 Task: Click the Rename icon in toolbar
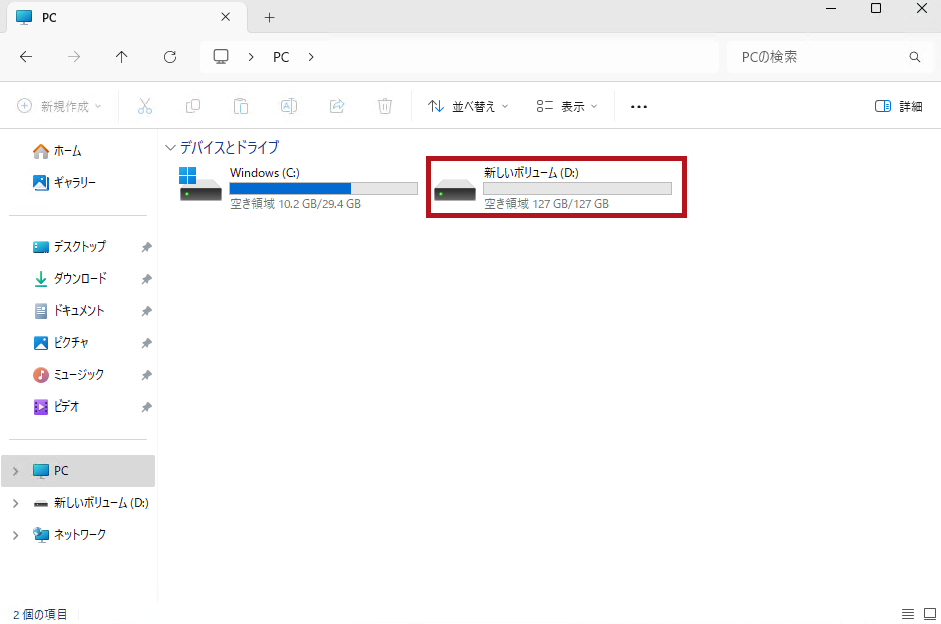[x=289, y=106]
